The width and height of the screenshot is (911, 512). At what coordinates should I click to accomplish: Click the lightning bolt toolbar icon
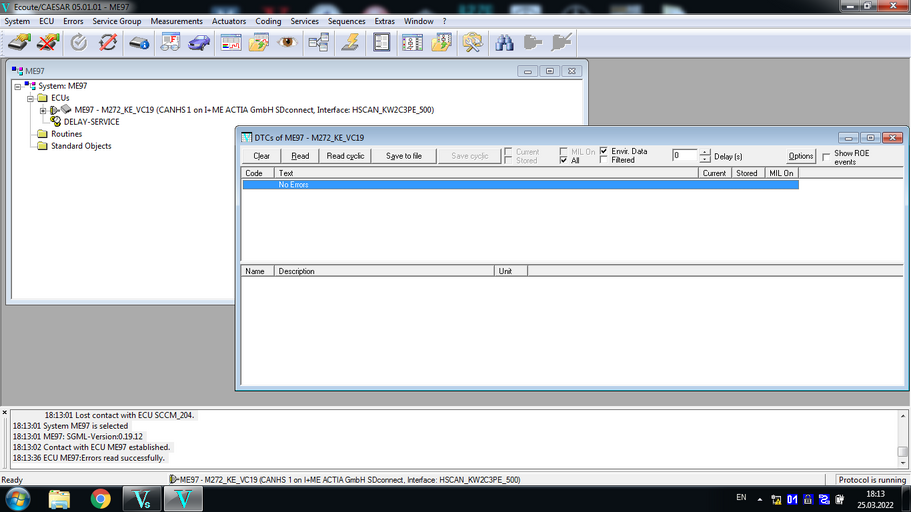pyautogui.click(x=350, y=42)
